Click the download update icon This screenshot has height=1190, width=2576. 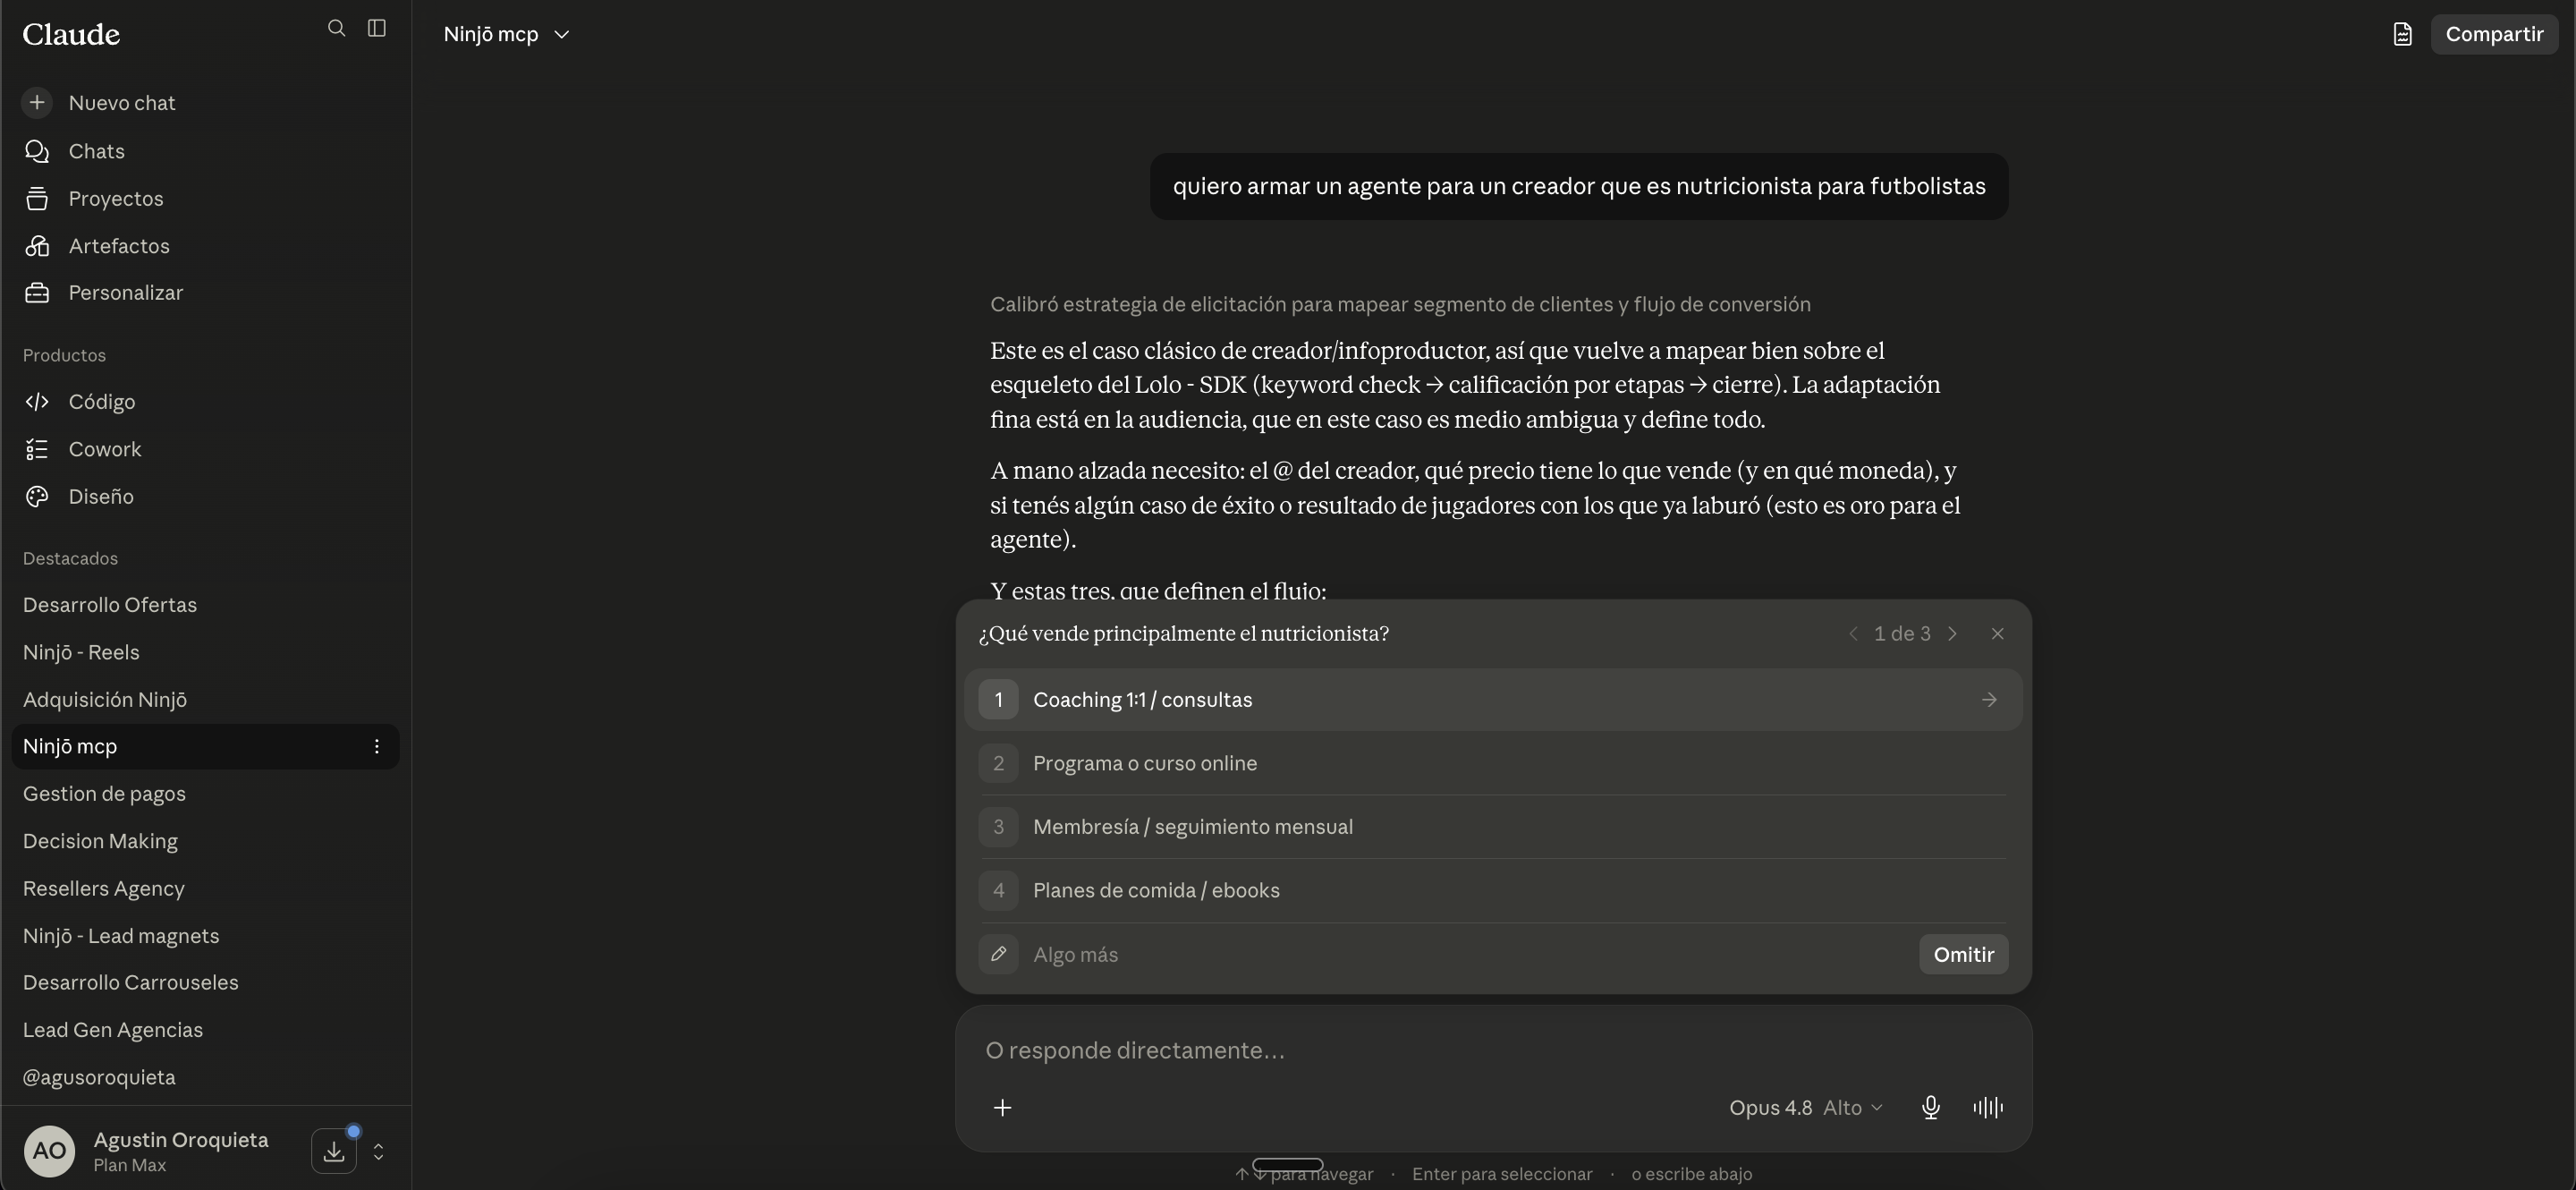334,1151
